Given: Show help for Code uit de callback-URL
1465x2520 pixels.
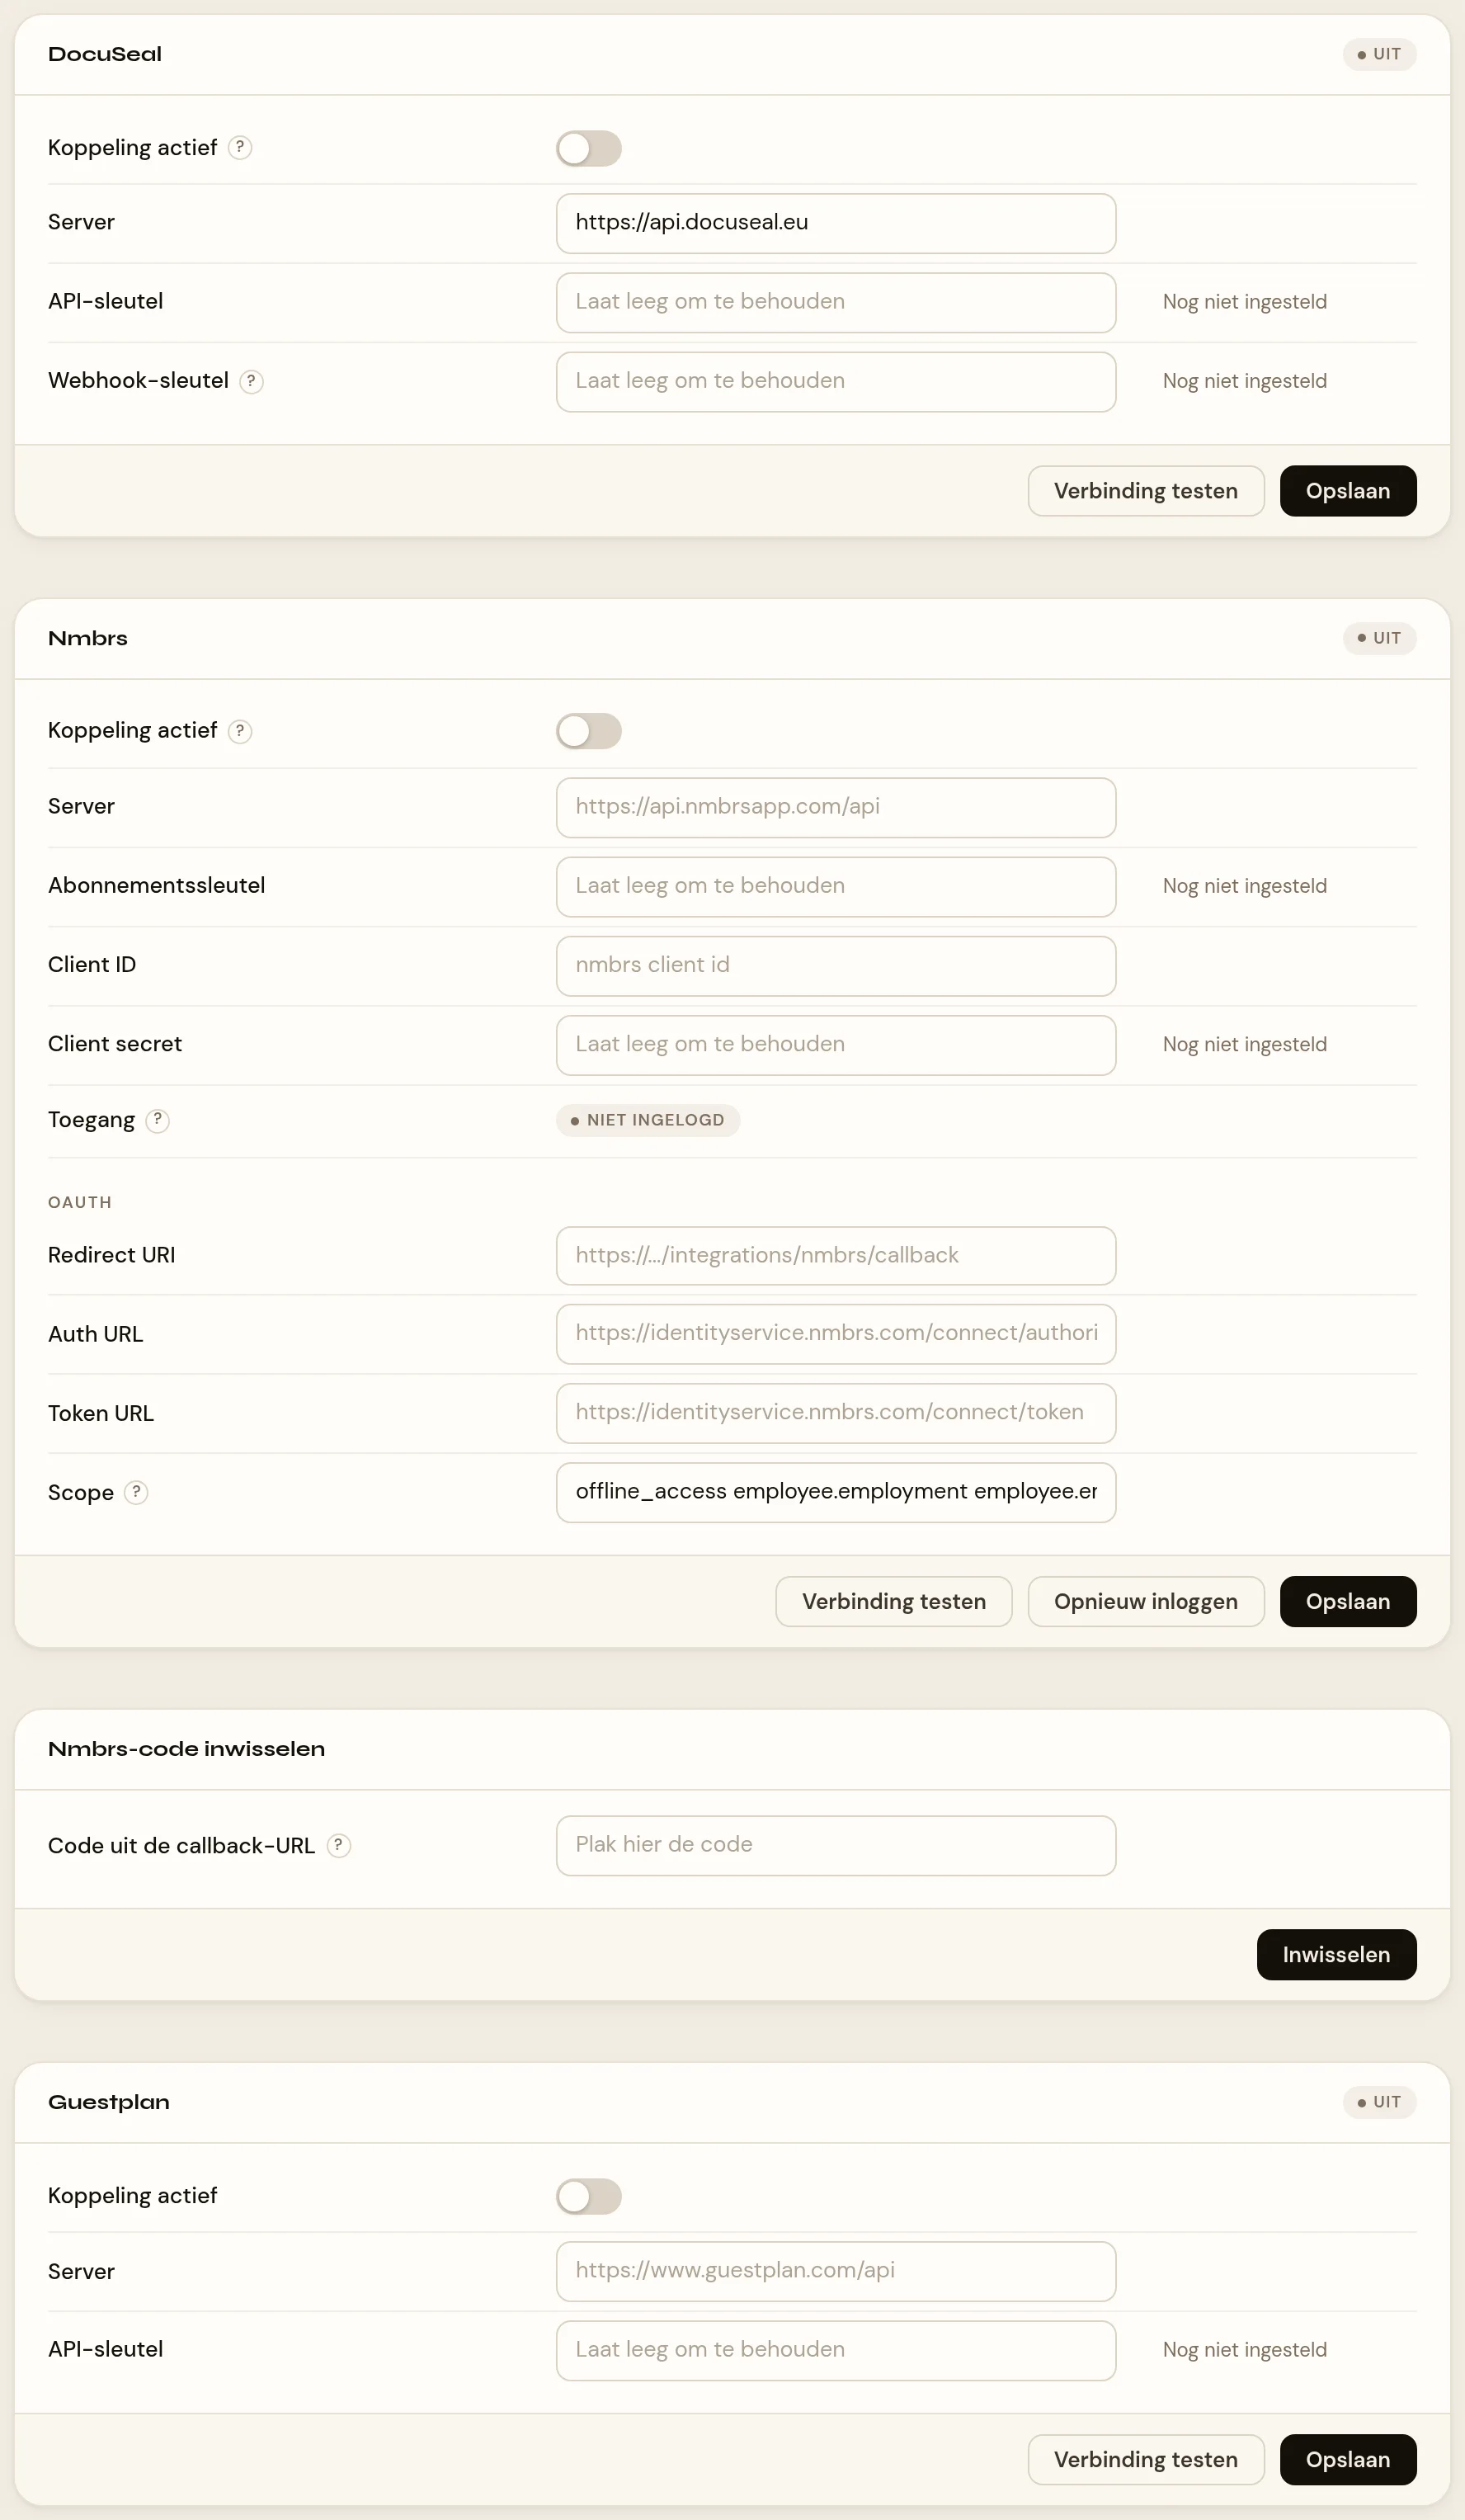Looking at the screenshot, I should pyautogui.click(x=339, y=1845).
